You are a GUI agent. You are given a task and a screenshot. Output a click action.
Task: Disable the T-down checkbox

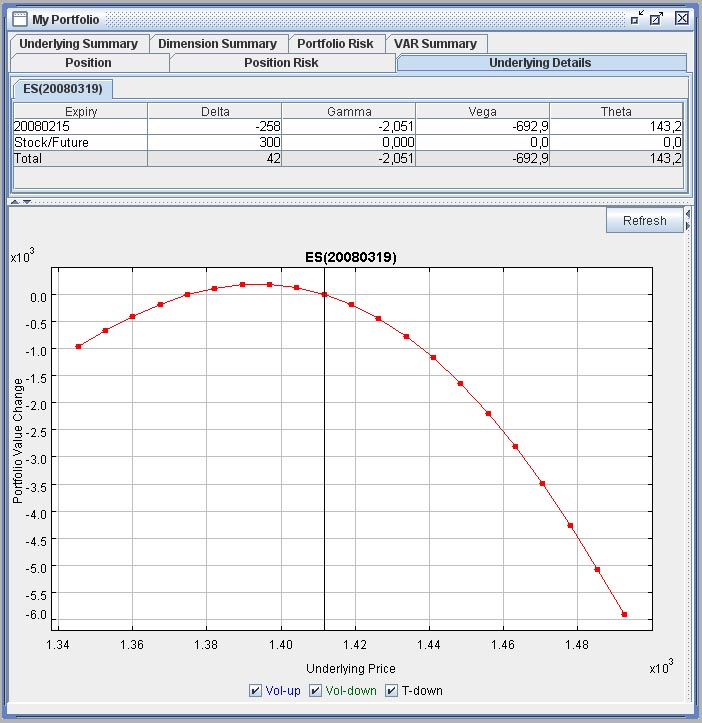coord(392,691)
